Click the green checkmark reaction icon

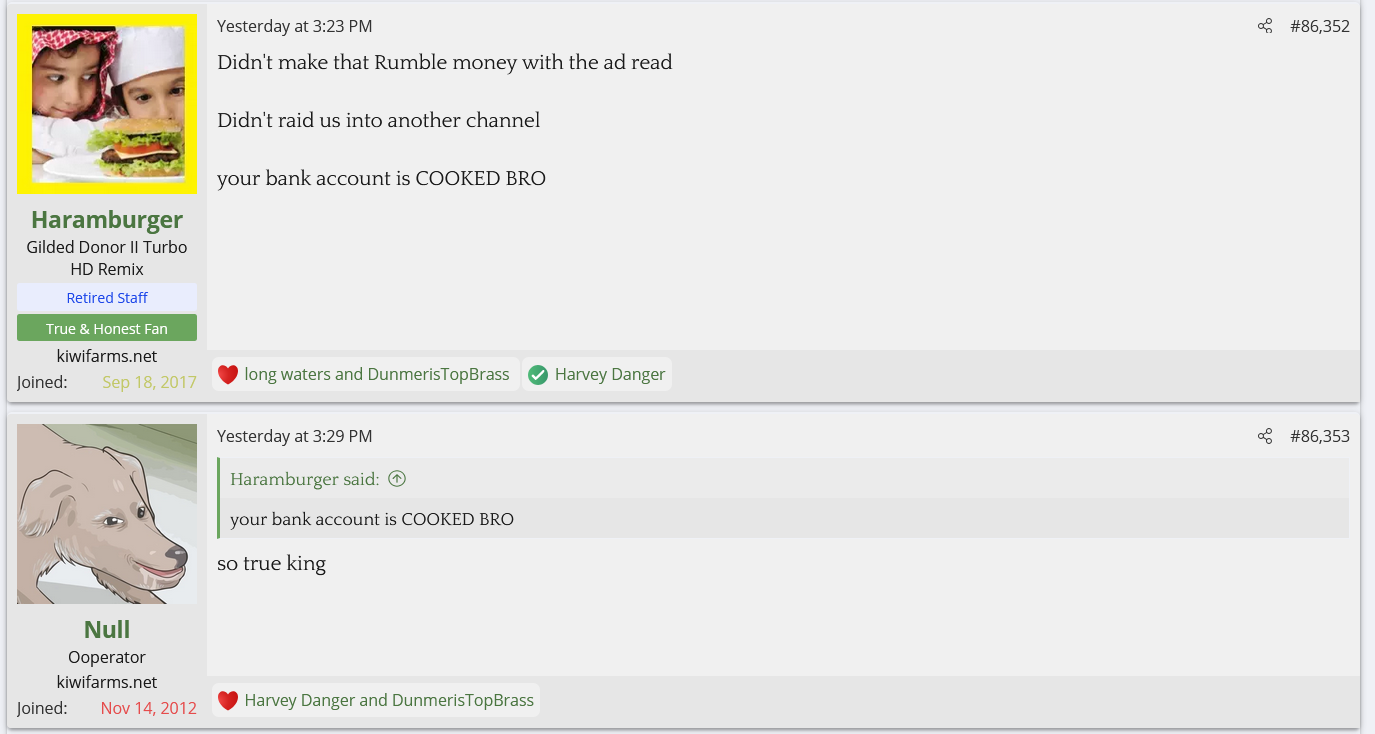[x=538, y=375]
